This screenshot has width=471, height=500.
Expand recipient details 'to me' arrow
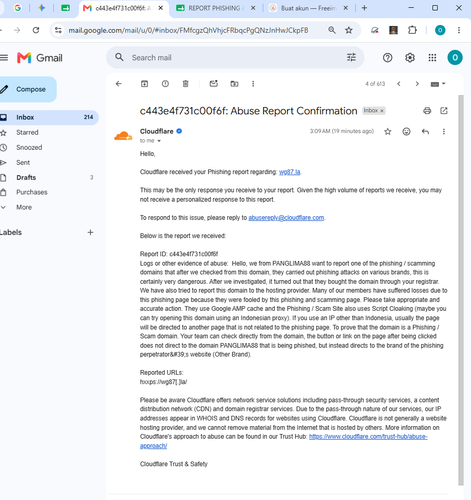point(159,141)
